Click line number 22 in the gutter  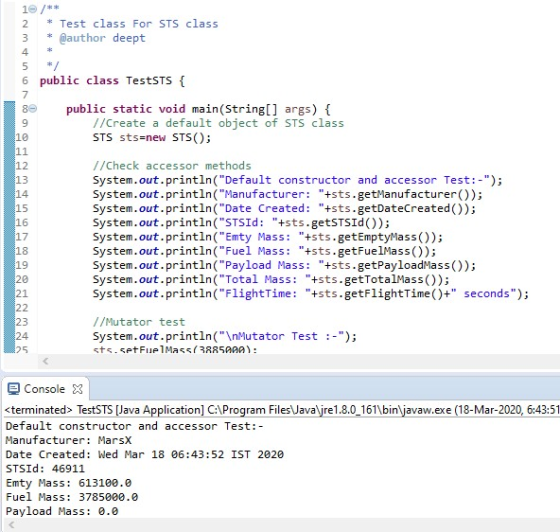[x=21, y=308]
